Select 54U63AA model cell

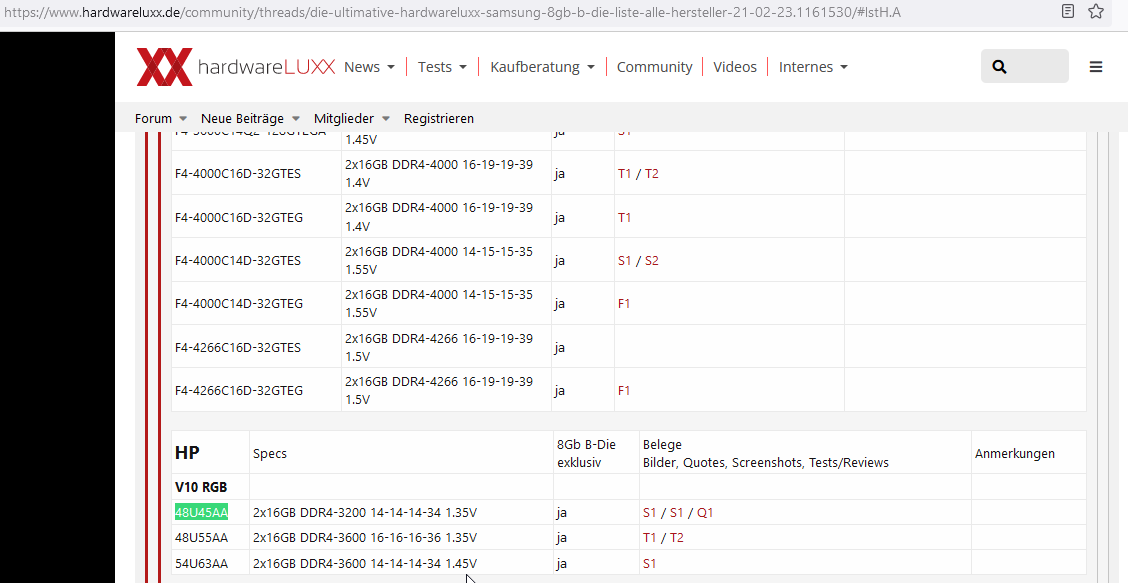[x=201, y=564]
